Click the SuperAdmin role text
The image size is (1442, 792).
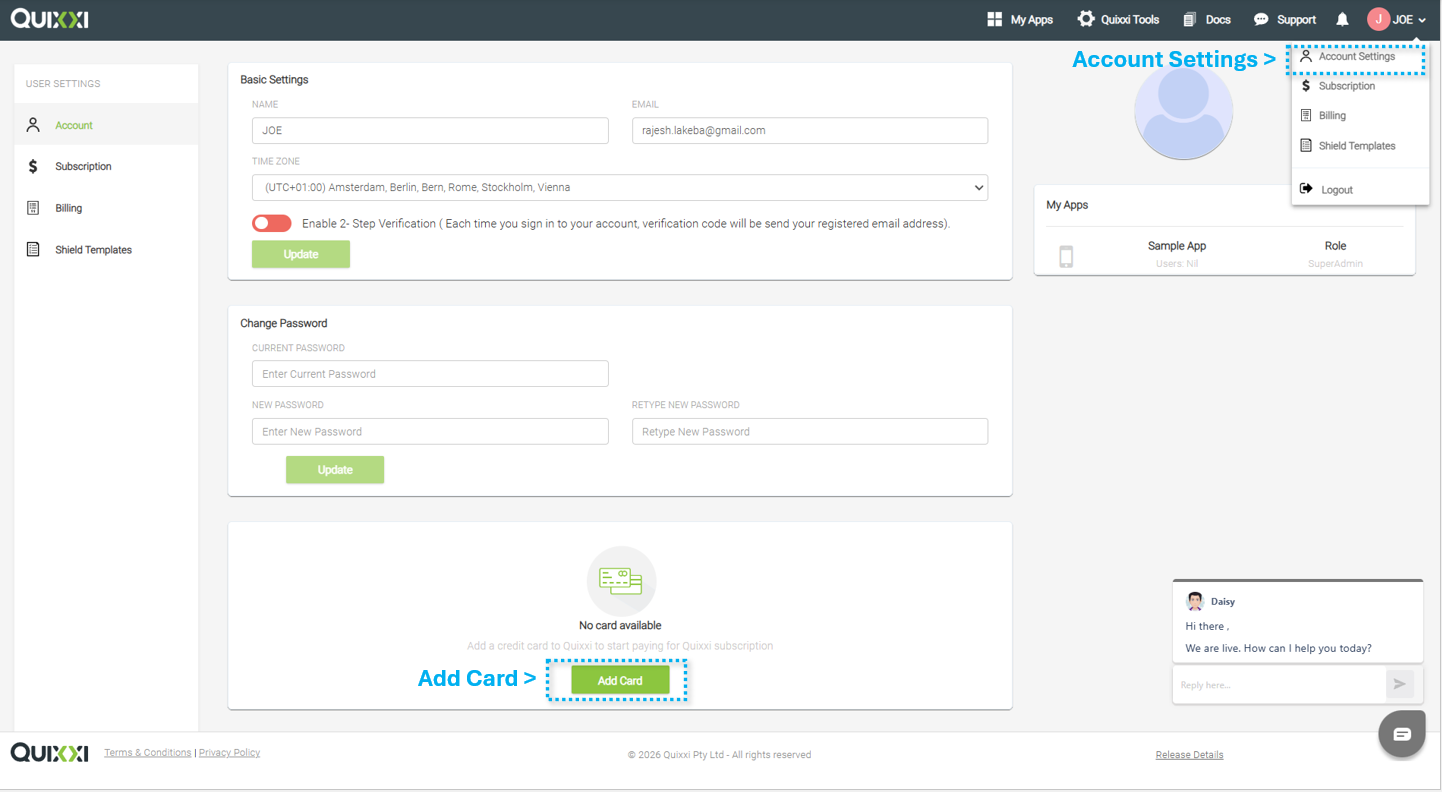click(1335, 264)
